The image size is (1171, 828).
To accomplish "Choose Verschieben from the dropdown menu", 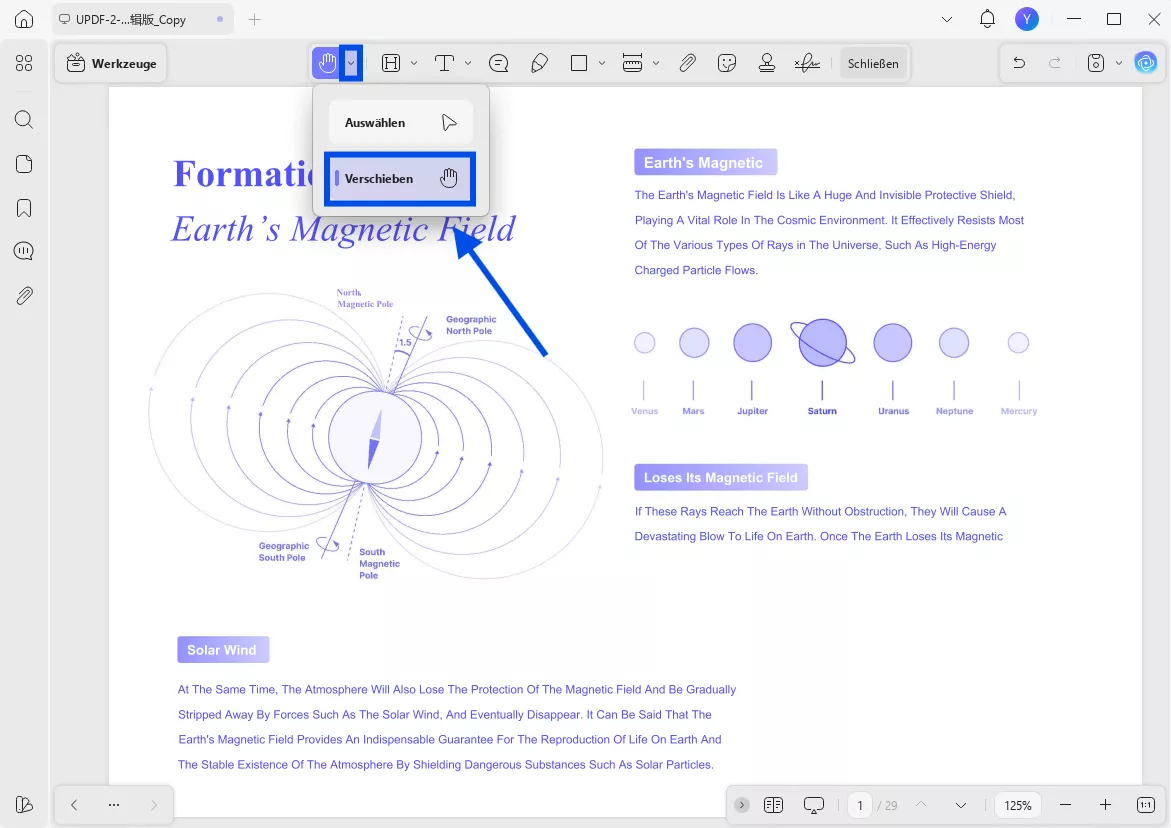I will pyautogui.click(x=400, y=178).
